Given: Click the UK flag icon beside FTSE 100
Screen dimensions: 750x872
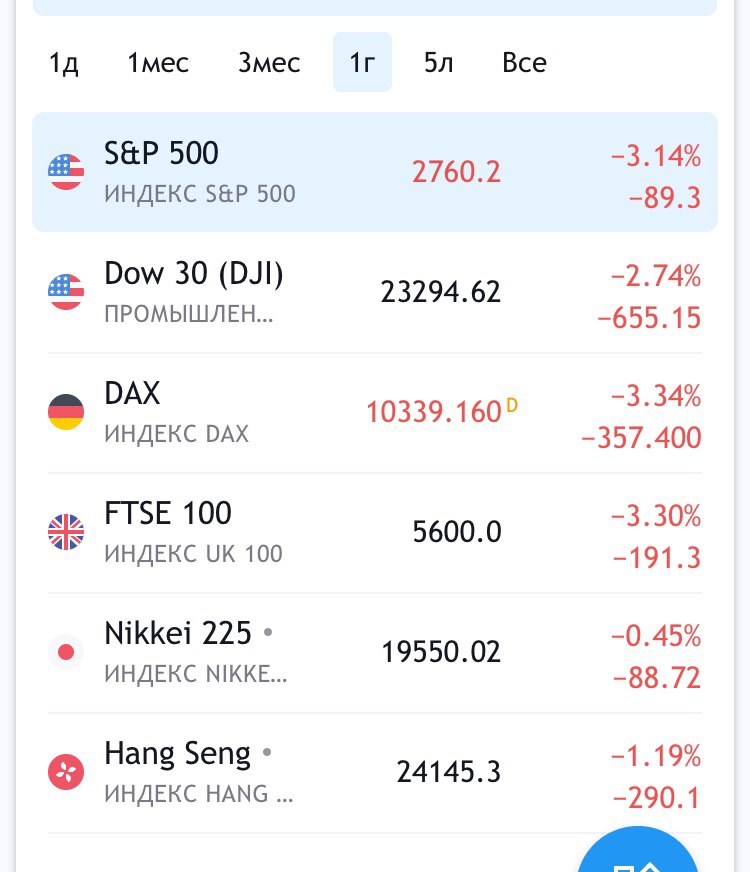Looking at the screenshot, I should pyautogui.click(x=66, y=532).
